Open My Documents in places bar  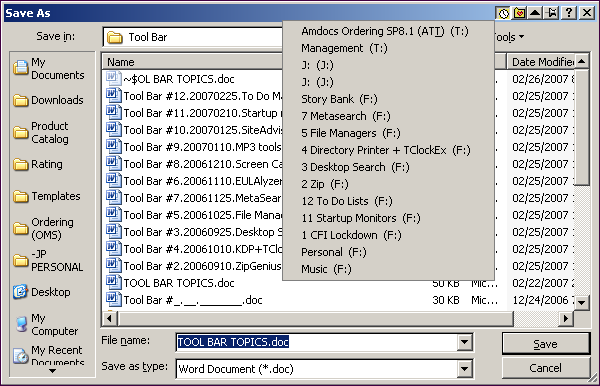click(49, 68)
